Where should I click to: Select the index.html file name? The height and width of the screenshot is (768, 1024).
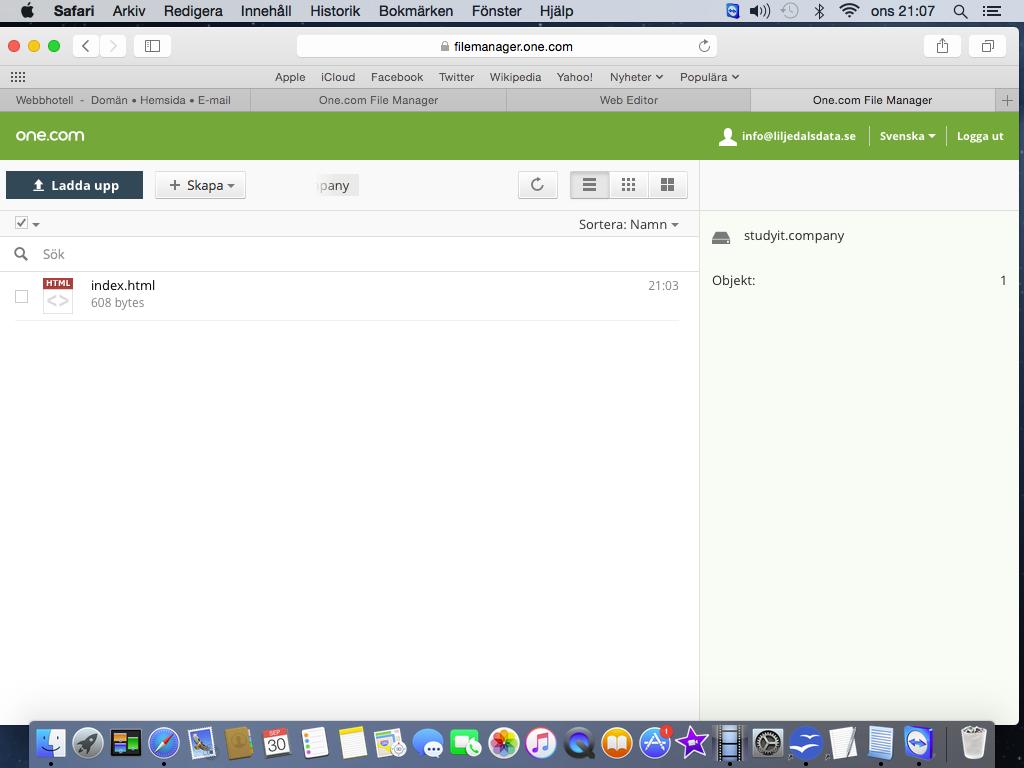click(123, 285)
